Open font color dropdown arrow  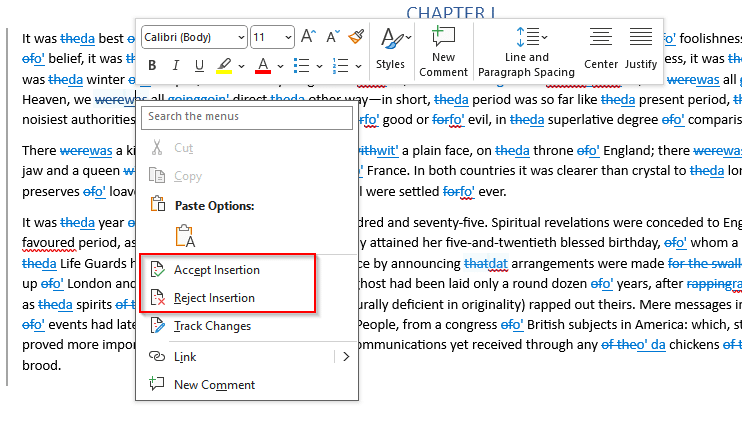[280, 66]
